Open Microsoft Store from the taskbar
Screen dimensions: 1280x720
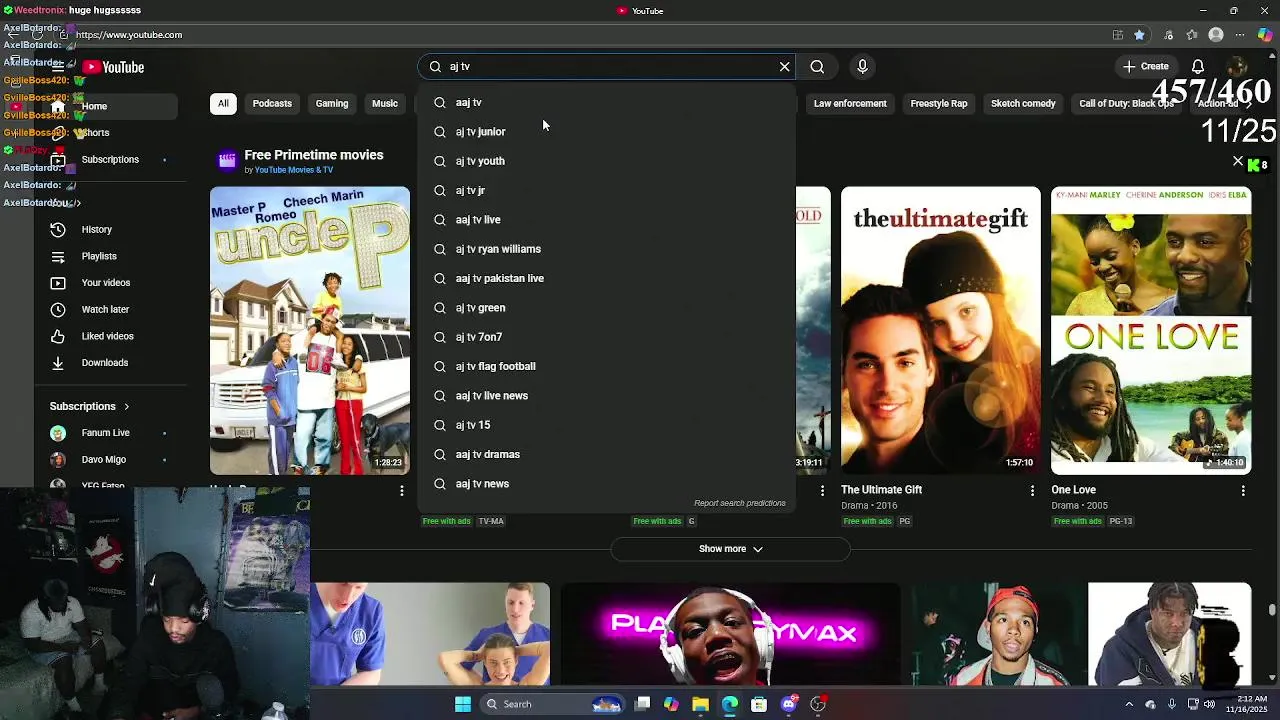[x=759, y=704]
